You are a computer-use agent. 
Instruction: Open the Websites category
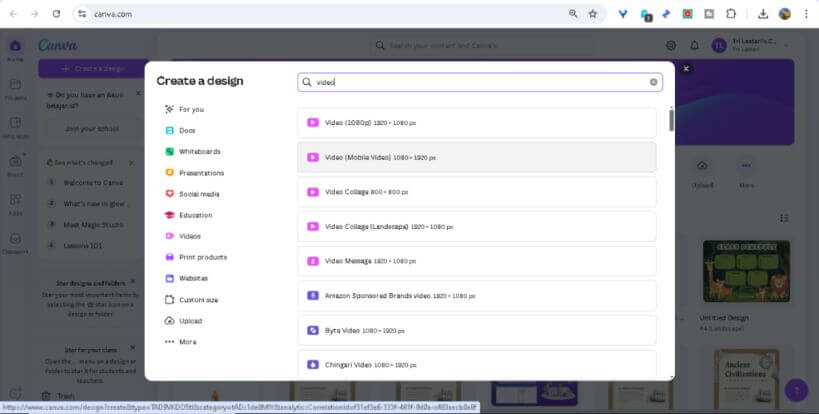click(186, 278)
